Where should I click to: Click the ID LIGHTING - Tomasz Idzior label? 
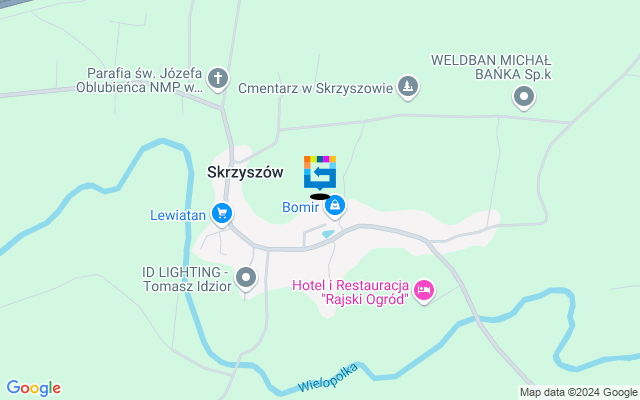tap(187, 279)
